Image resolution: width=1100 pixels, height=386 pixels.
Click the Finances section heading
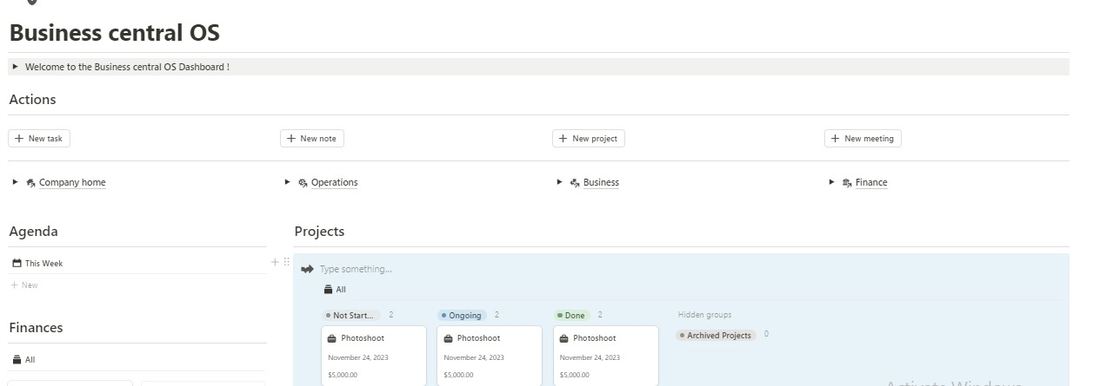click(x=36, y=327)
